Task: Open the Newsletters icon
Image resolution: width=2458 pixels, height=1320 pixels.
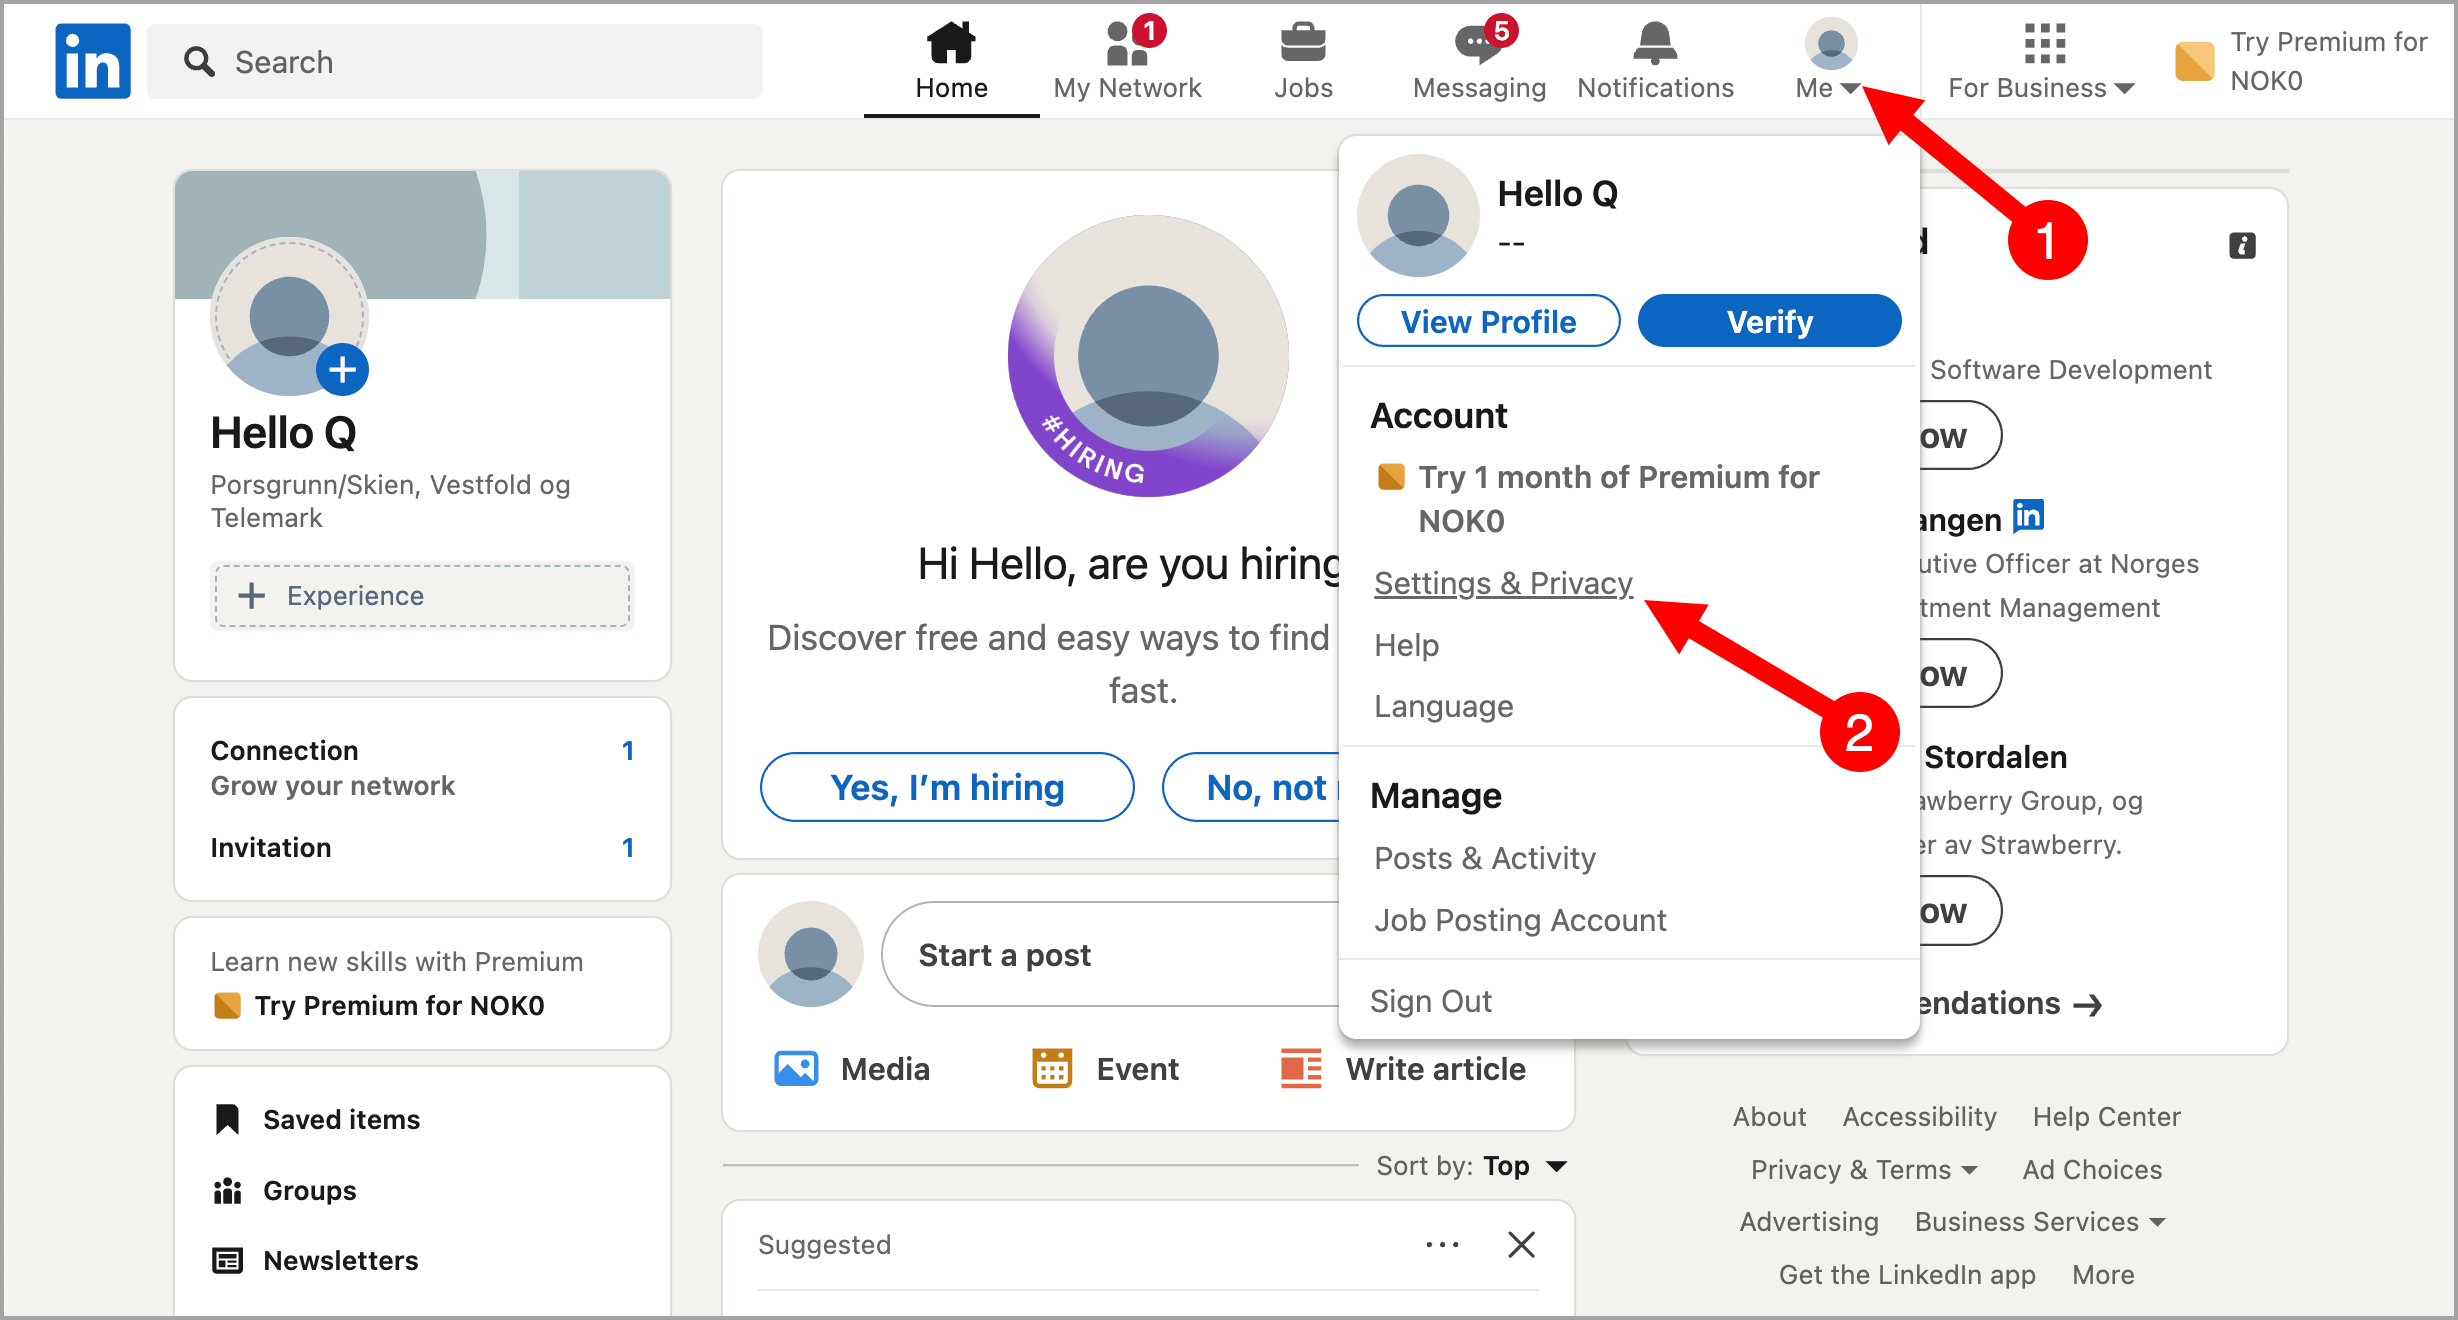Action: tap(227, 1260)
